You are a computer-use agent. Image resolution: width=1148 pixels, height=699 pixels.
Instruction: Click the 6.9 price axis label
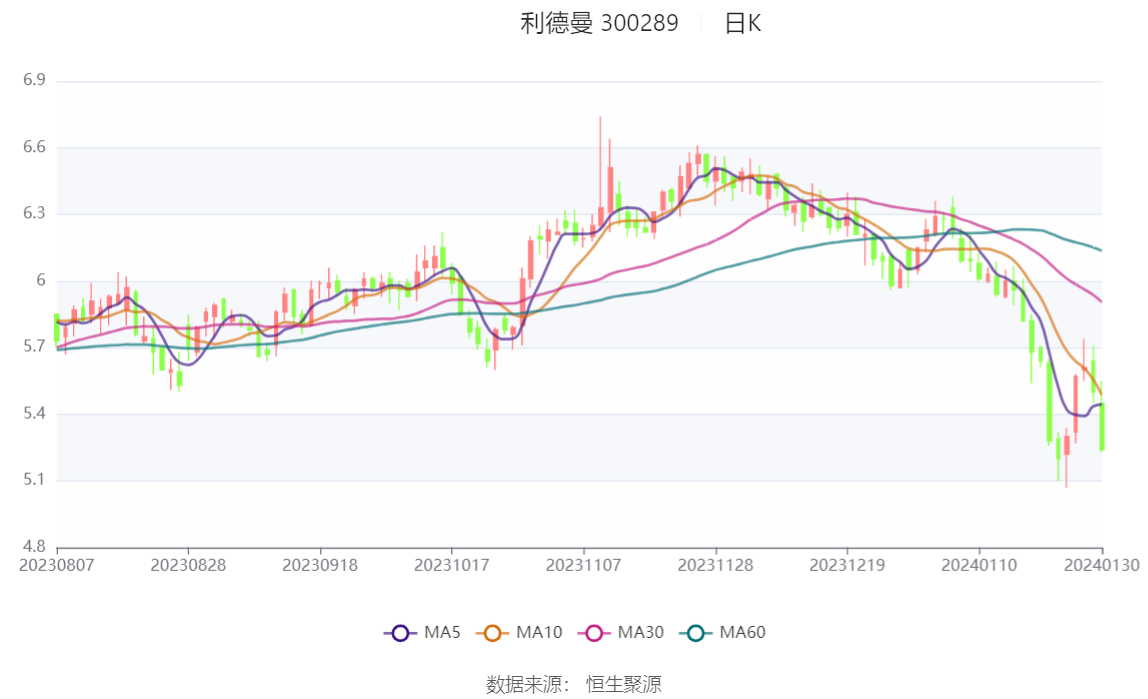pos(34,80)
